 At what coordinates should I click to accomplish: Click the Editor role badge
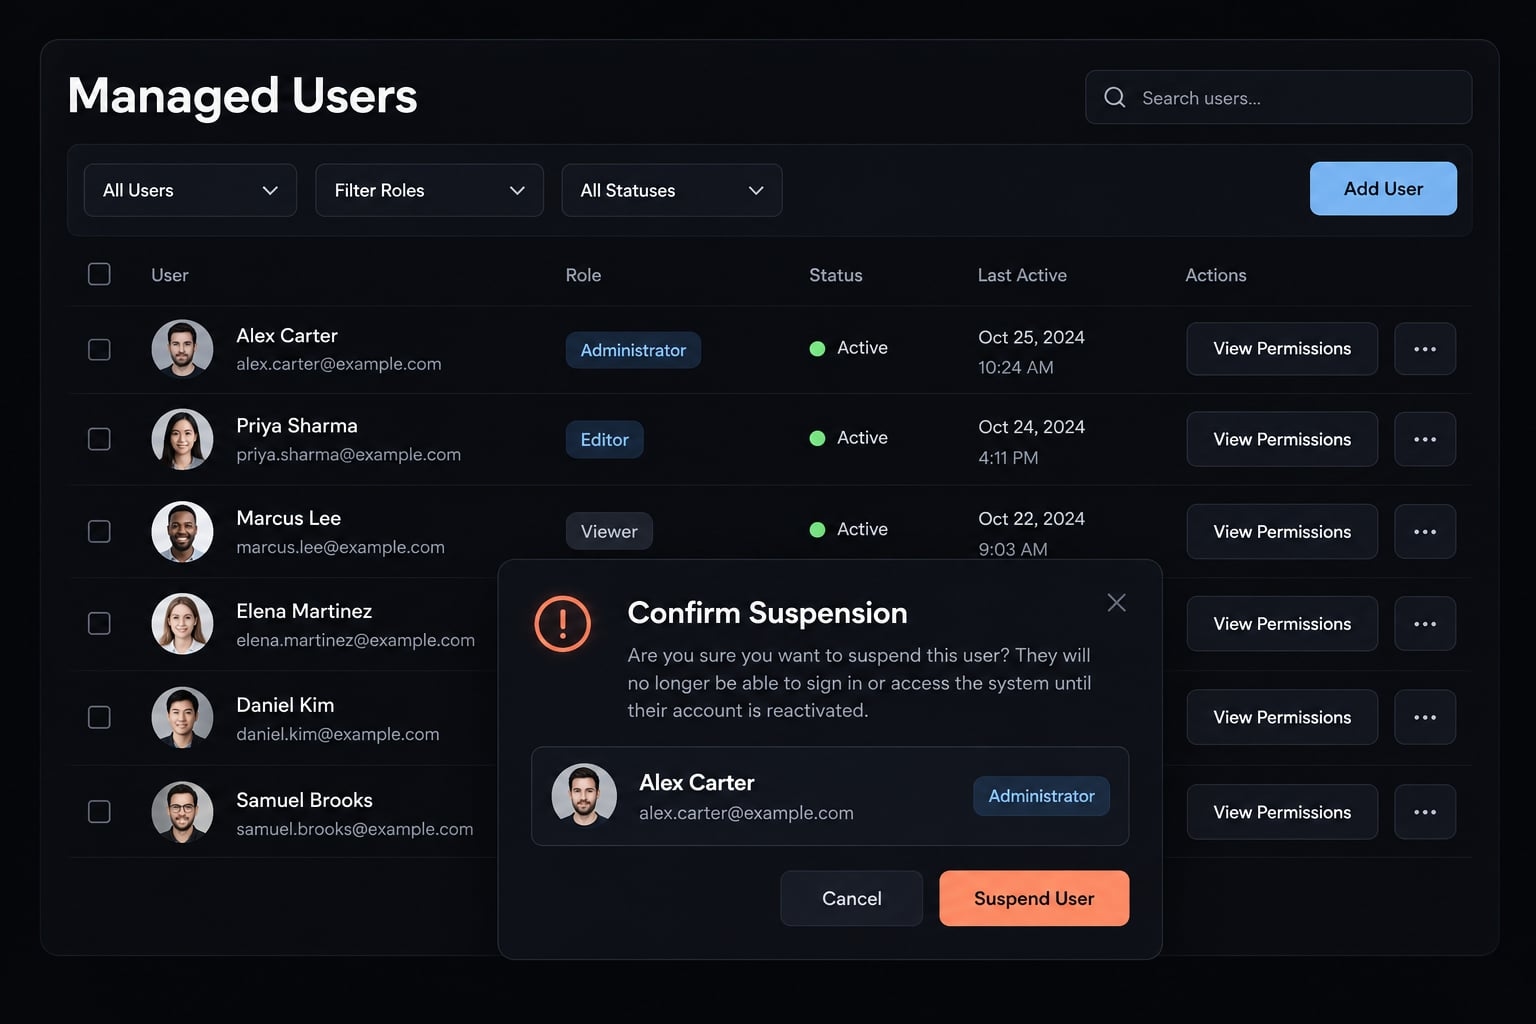click(605, 440)
